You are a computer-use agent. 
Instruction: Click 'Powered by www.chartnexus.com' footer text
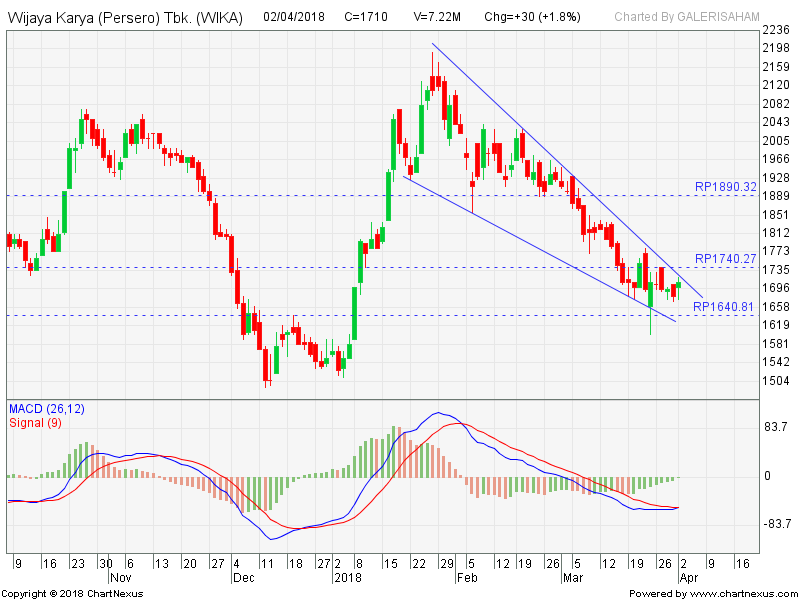[x=713, y=594]
